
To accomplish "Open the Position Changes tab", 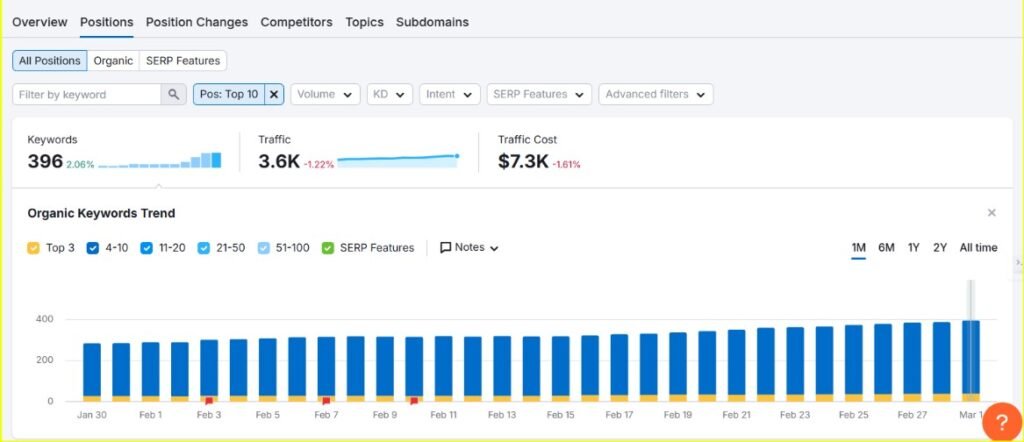I will point(197,22).
